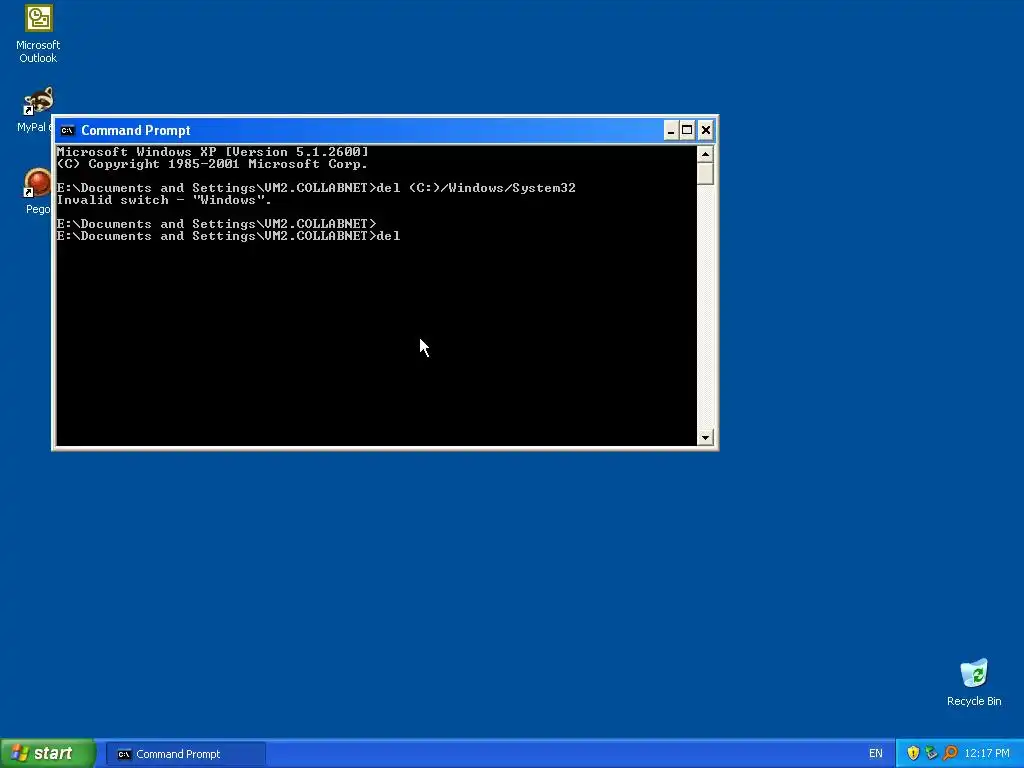Click the security shield tray icon

pyautogui.click(x=913, y=754)
